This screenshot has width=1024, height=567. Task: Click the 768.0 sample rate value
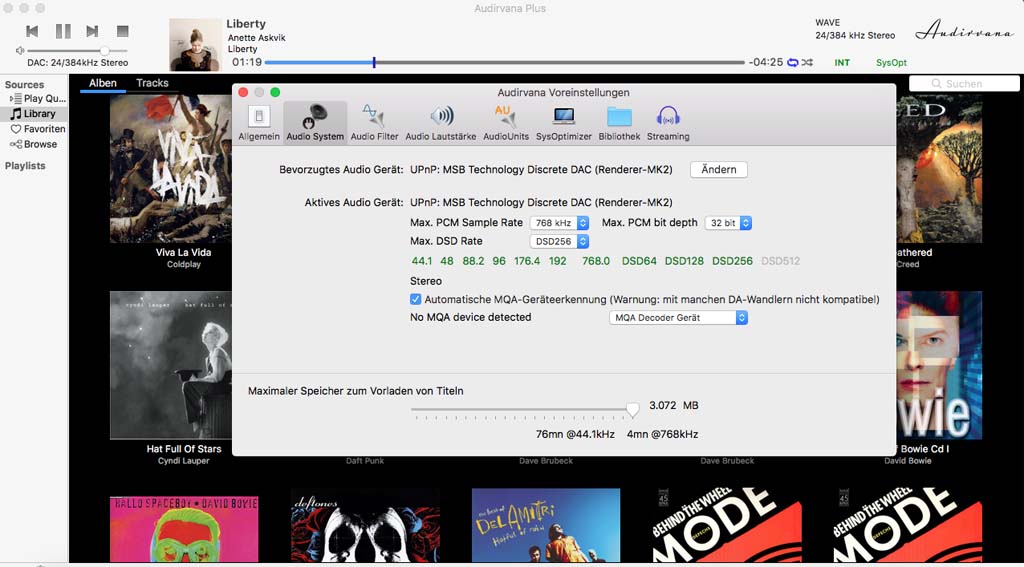click(x=596, y=261)
